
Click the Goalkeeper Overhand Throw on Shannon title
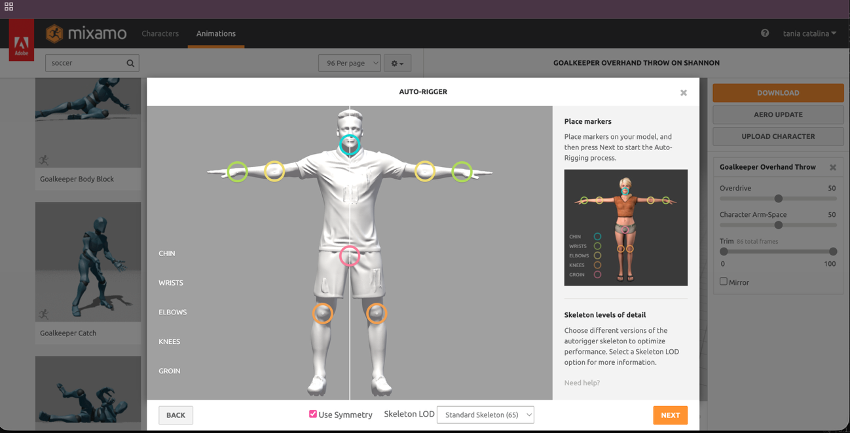tap(636, 63)
